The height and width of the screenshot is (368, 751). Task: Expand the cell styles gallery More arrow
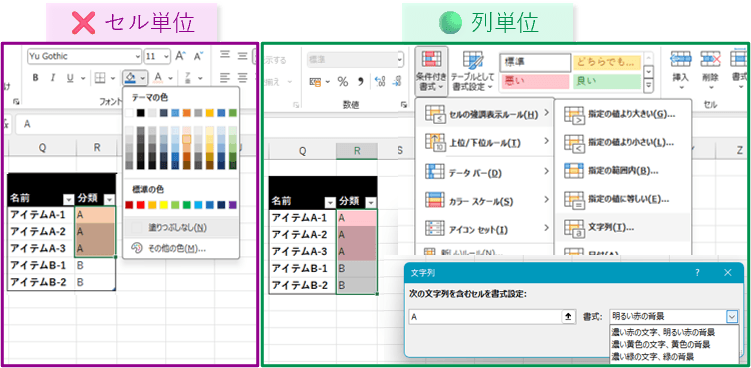(x=649, y=85)
